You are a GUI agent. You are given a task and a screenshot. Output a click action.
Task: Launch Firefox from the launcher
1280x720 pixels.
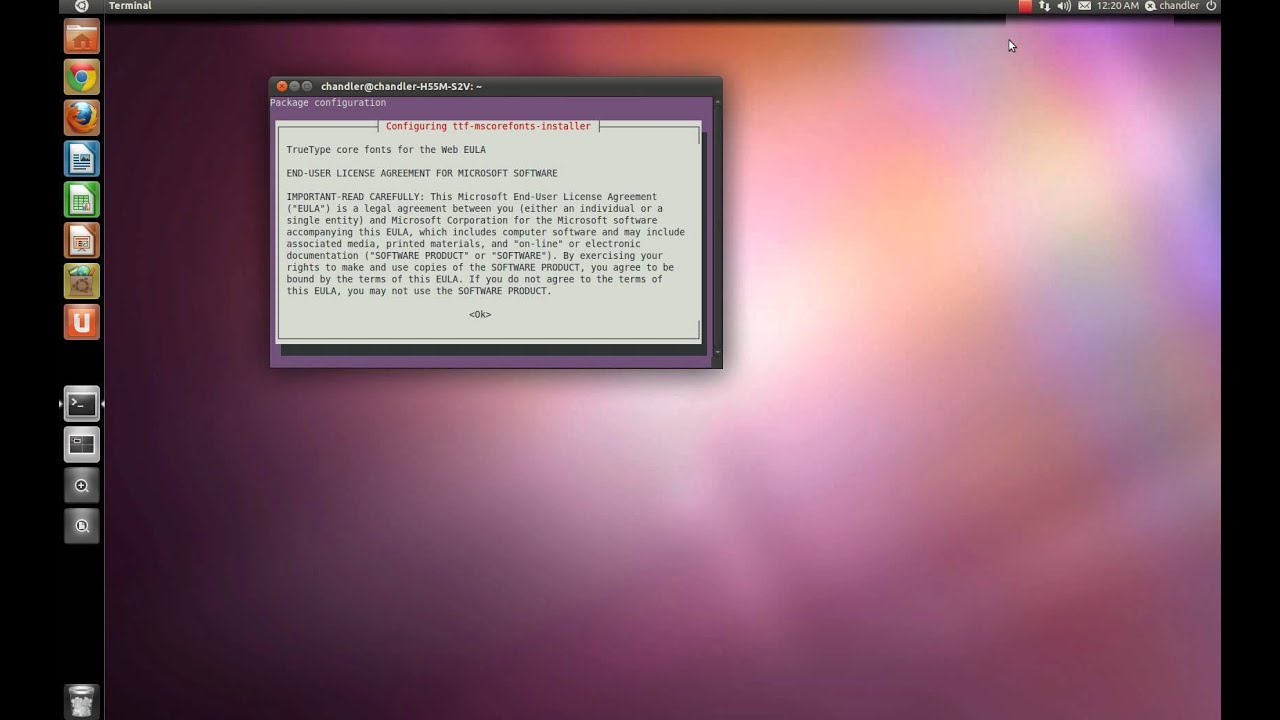[82, 118]
